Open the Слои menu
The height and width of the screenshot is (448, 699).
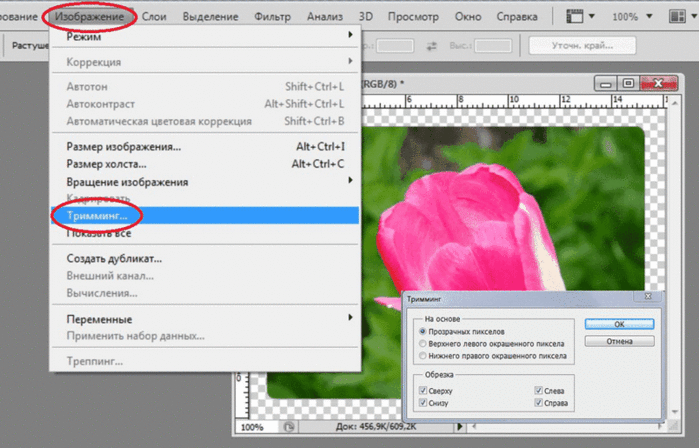point(154,16)
